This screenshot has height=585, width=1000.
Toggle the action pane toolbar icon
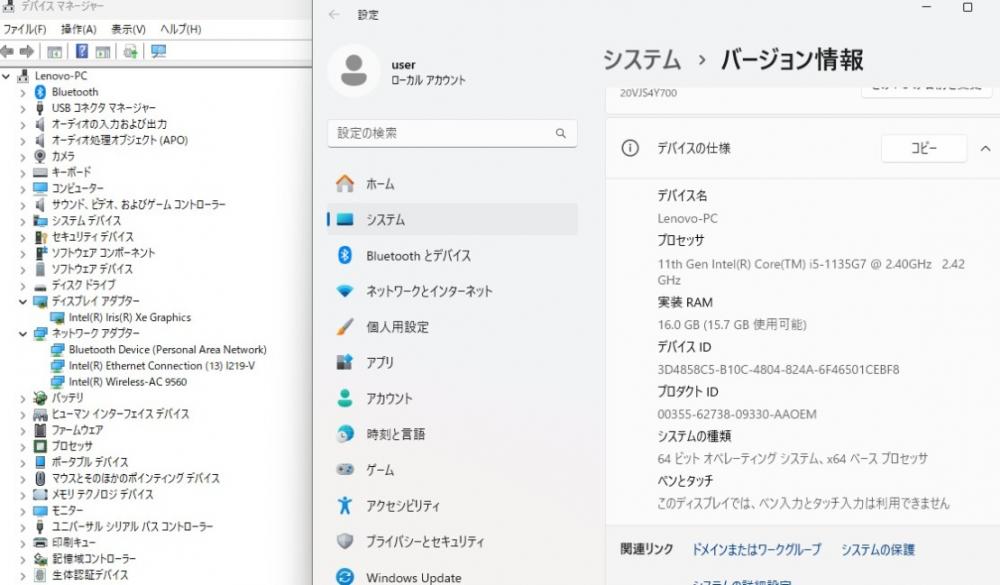[103, 52]
